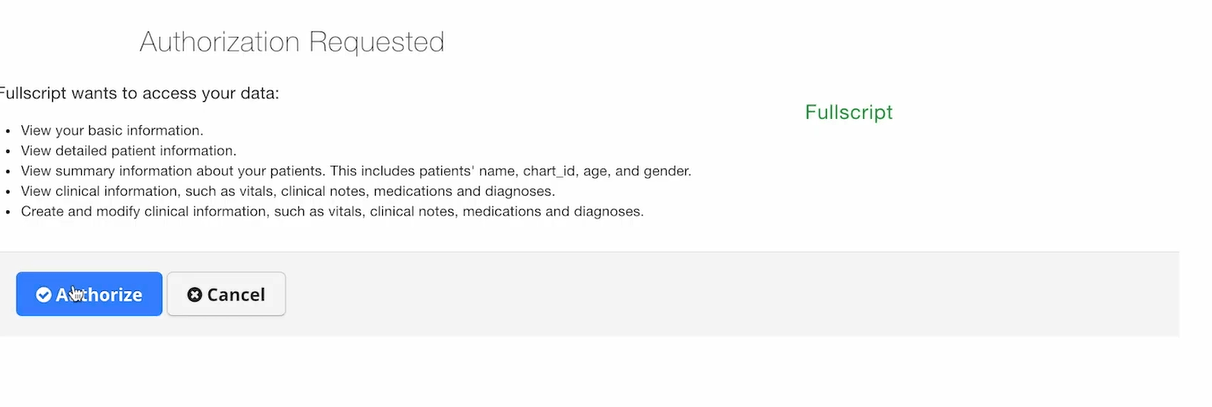
Task: Click the Authorization Requested heading
Action: pyautogui.click(x=292, y=42)
